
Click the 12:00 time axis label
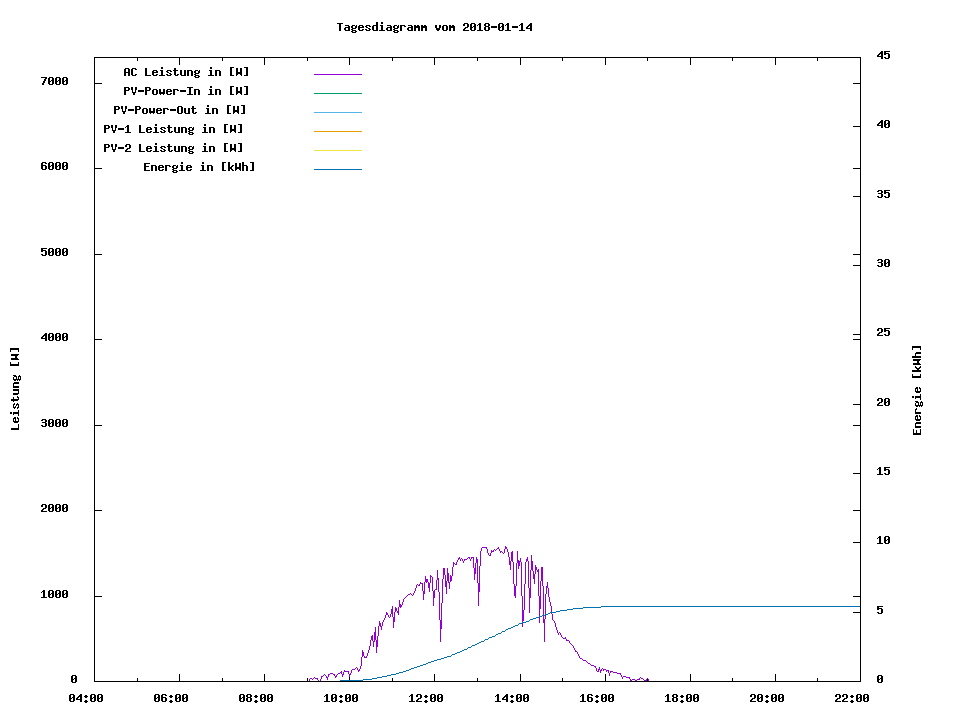click(426, 698)
